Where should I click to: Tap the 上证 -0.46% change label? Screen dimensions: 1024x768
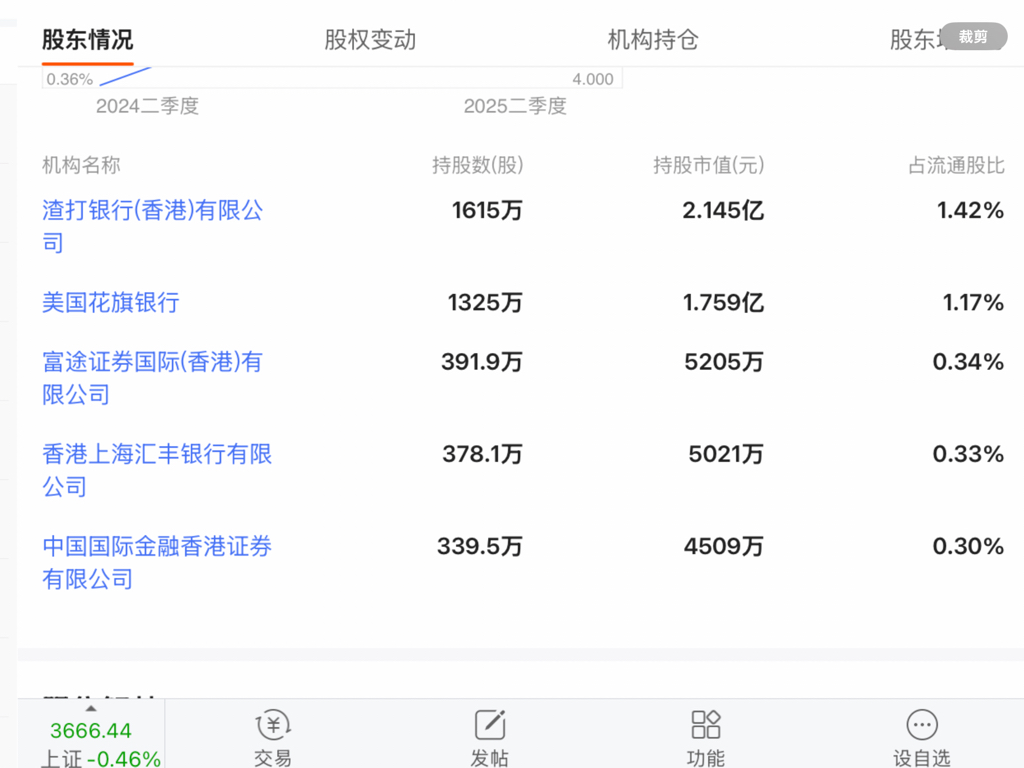pos(101,759)
